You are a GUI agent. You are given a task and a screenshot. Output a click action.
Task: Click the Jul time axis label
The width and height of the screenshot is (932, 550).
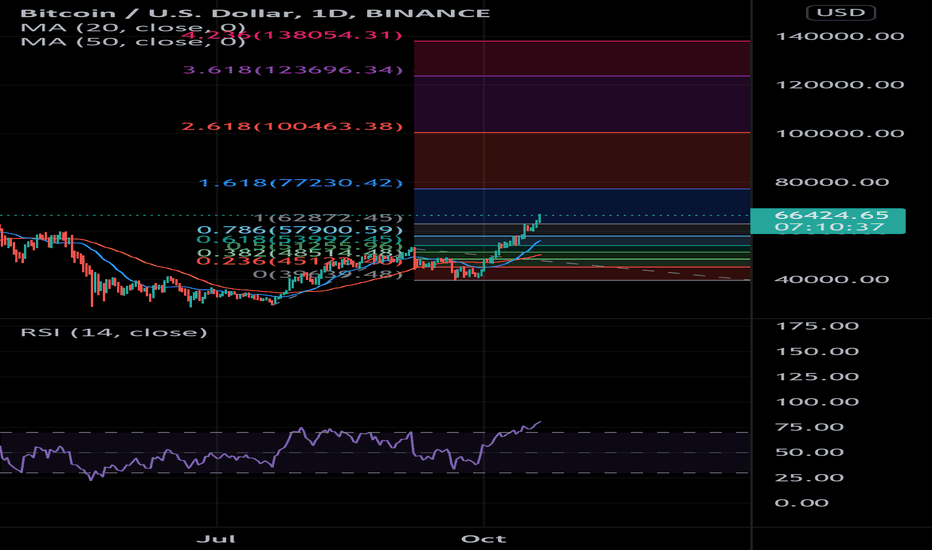216,539
